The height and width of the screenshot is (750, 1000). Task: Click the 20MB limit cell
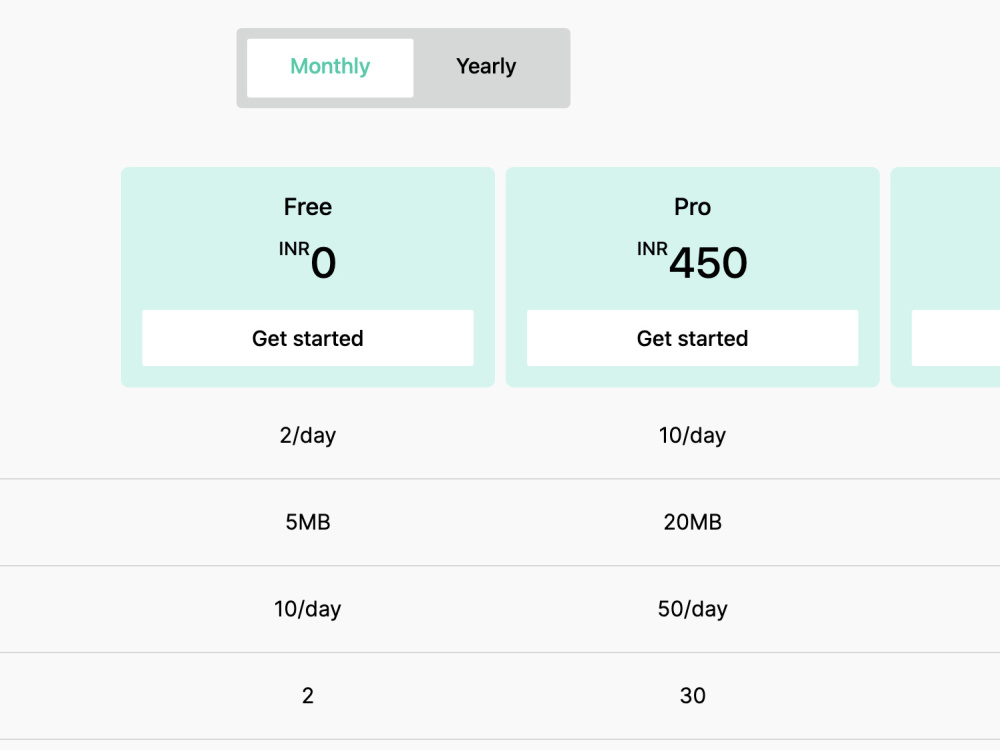pyautogui.click(x=692, y=522)
